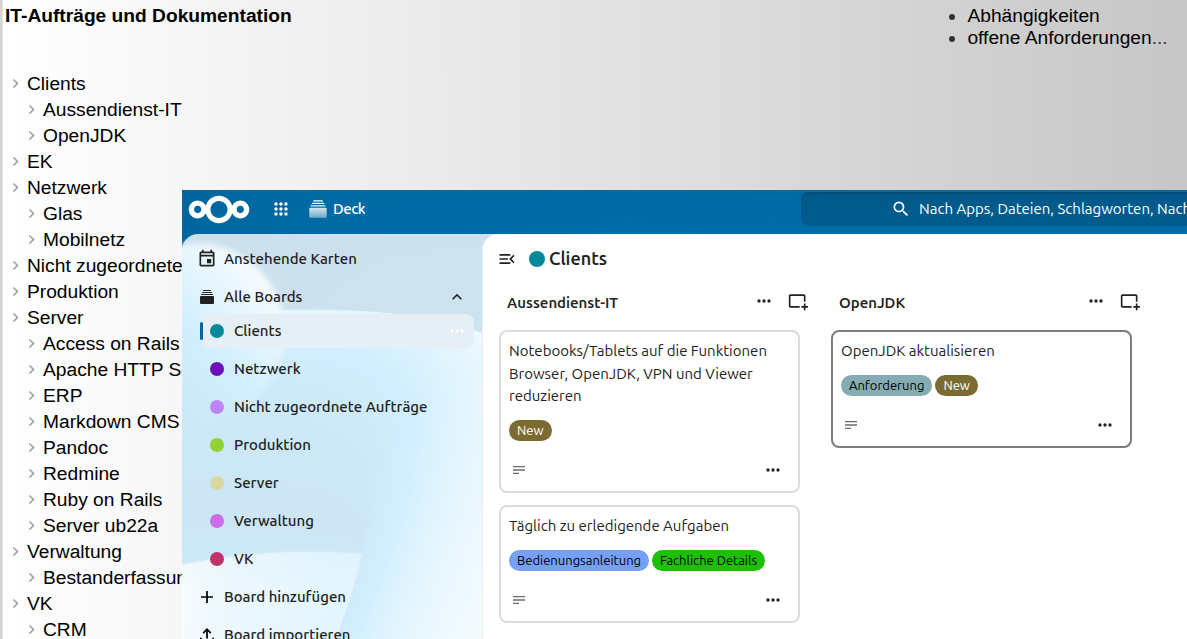Image resolution: width=1187 pixels, height=639 pixels.
Task: Open the Aussendienst-IT tree entry
Action: tap(112, 110)
